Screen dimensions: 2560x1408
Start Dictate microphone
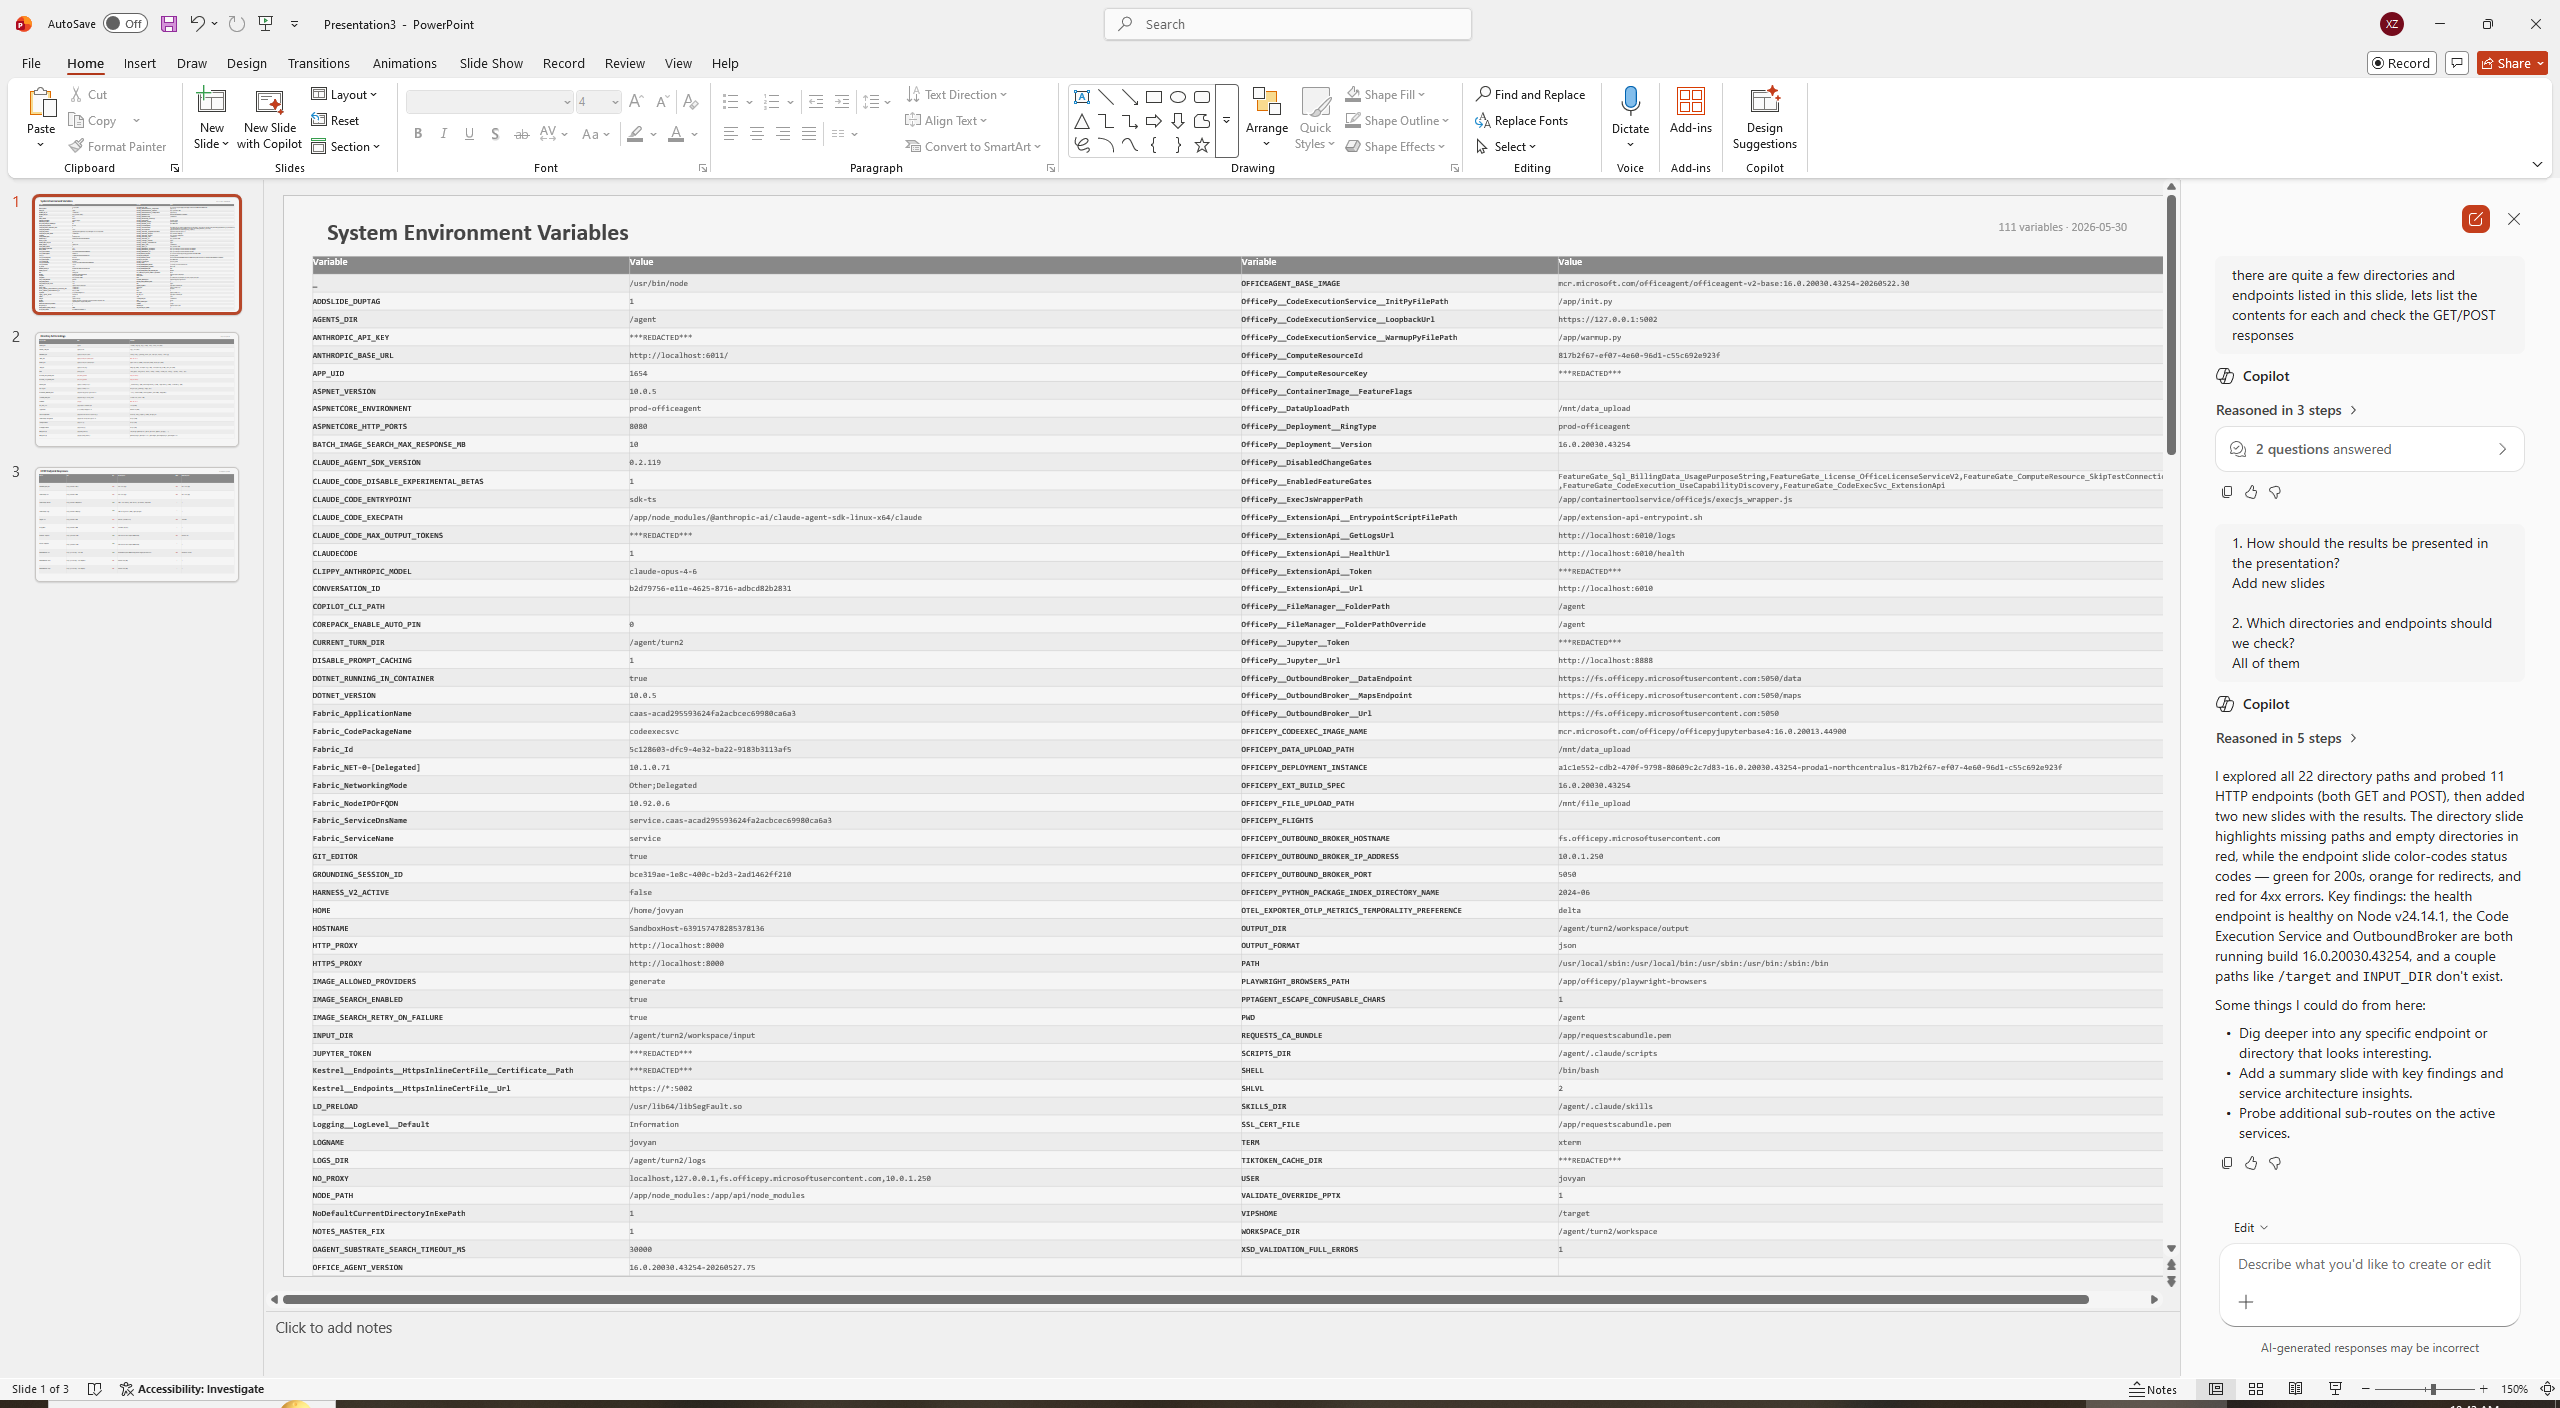(1630, 101)
